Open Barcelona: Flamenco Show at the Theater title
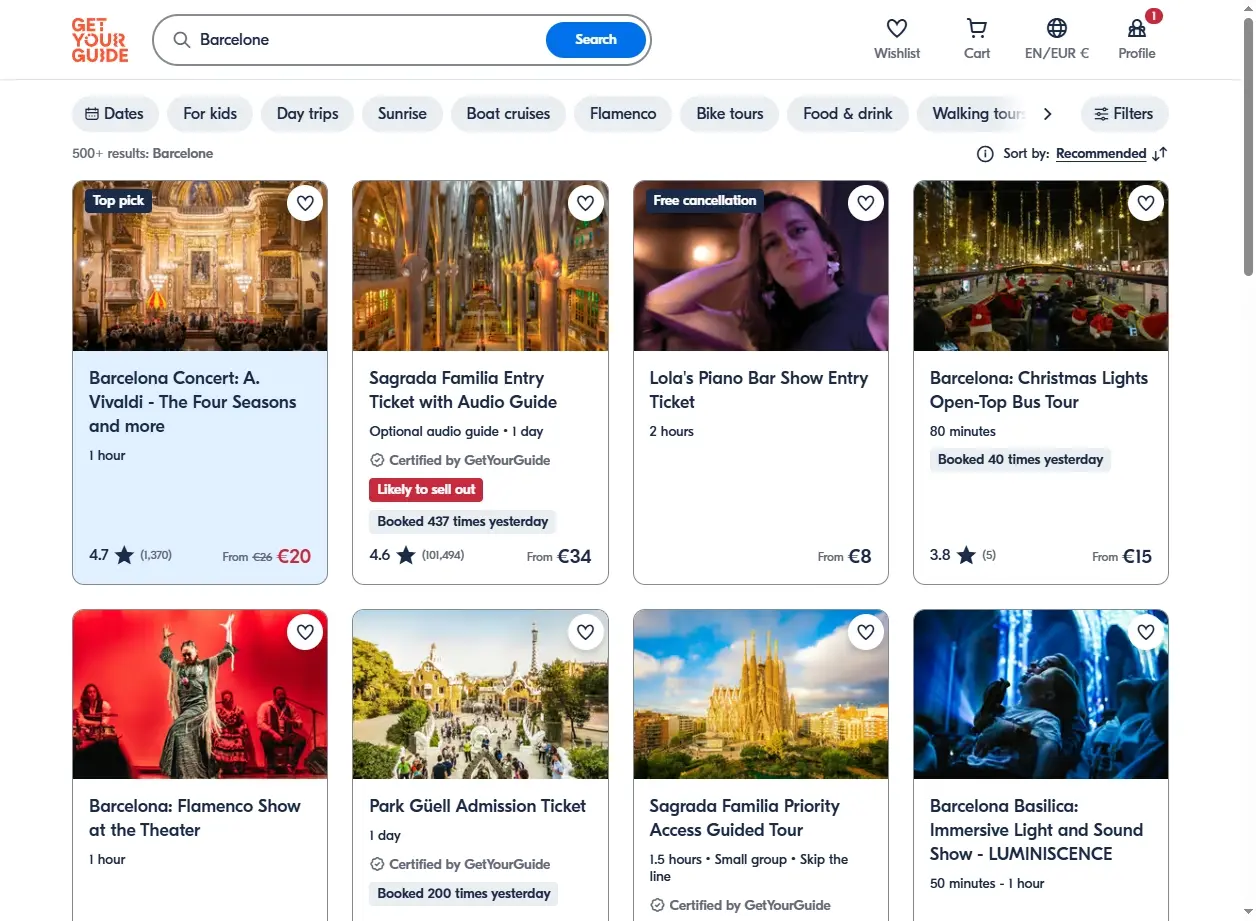 click(195, 818)
